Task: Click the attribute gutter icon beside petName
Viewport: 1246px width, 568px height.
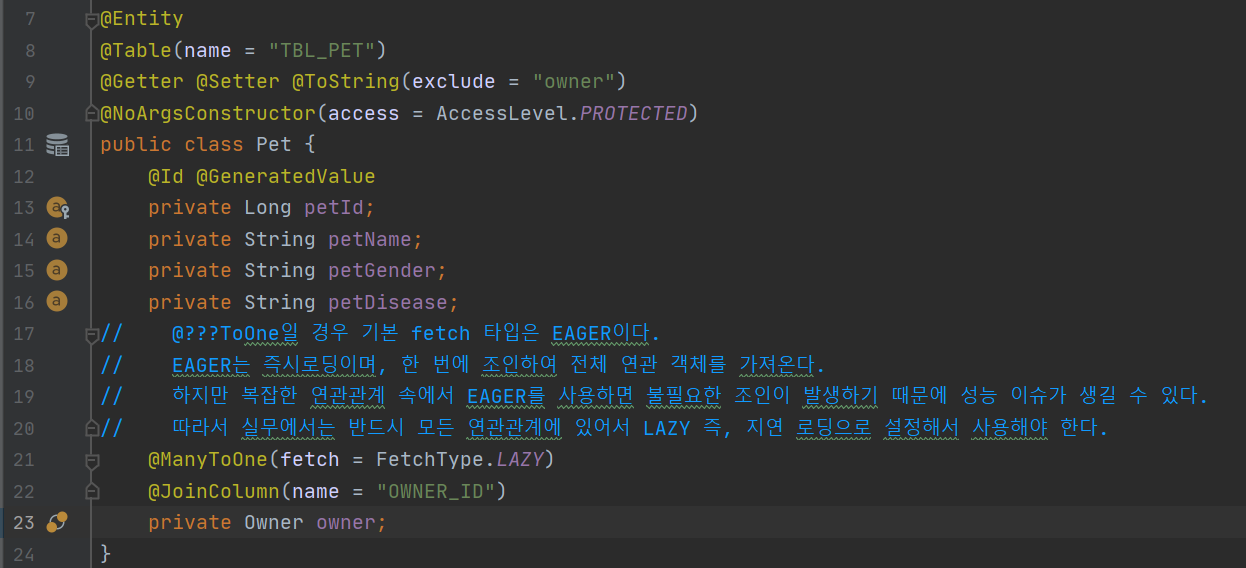Action: (x=57, y=239)
